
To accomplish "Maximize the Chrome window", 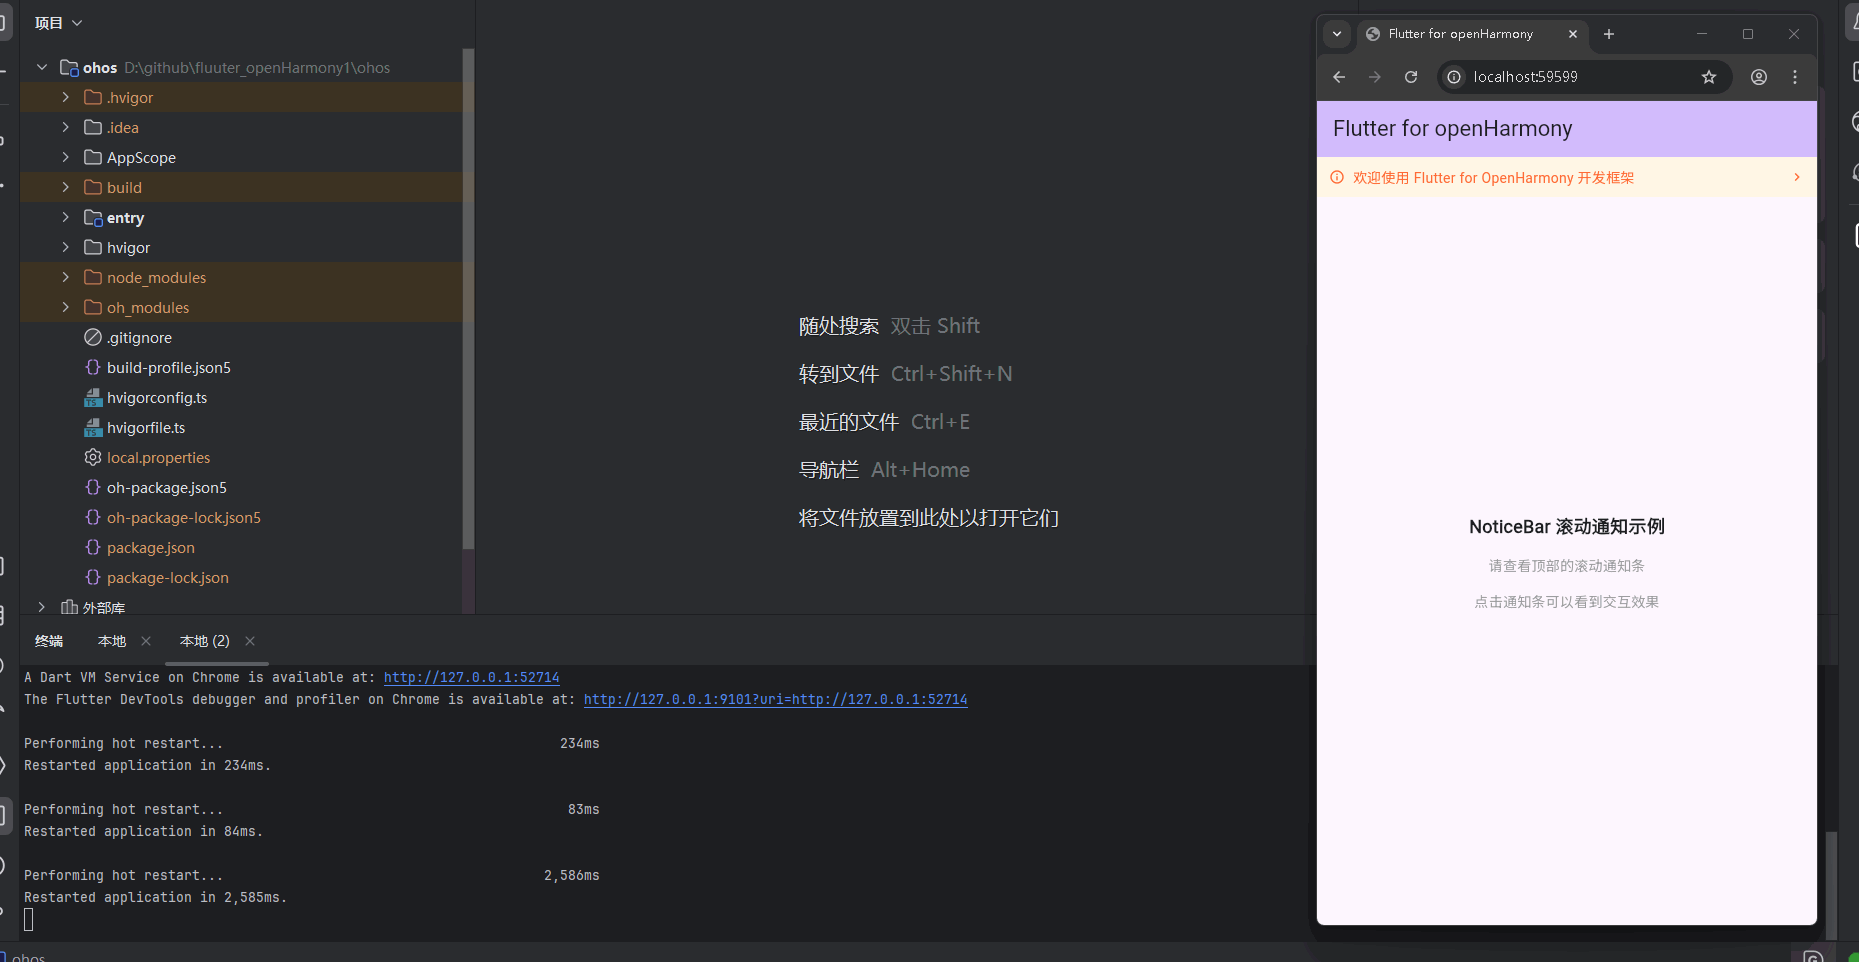I will point(1748,34).
